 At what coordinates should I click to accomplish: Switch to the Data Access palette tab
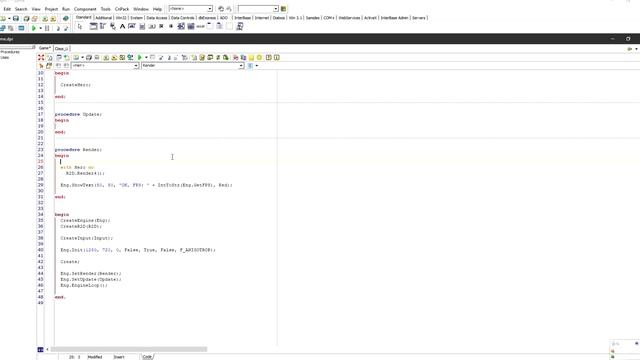pyautogui.click(x=157, y=18)
